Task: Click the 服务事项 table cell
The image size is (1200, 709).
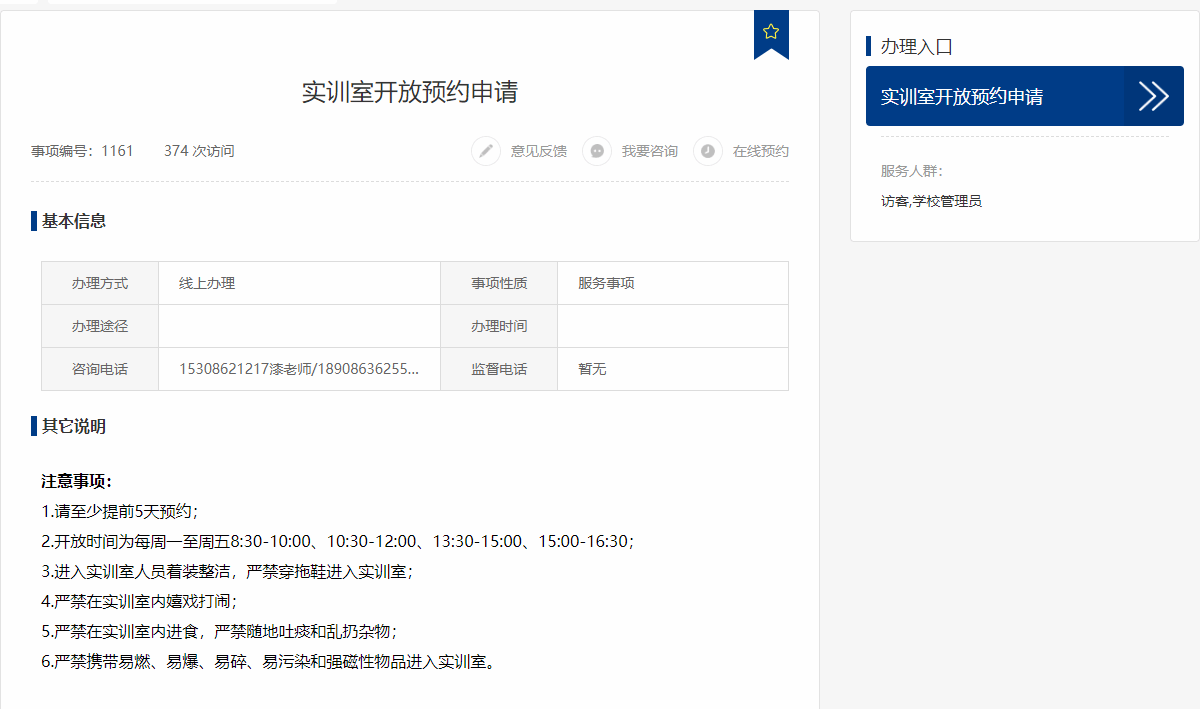Action: (606, 283)
